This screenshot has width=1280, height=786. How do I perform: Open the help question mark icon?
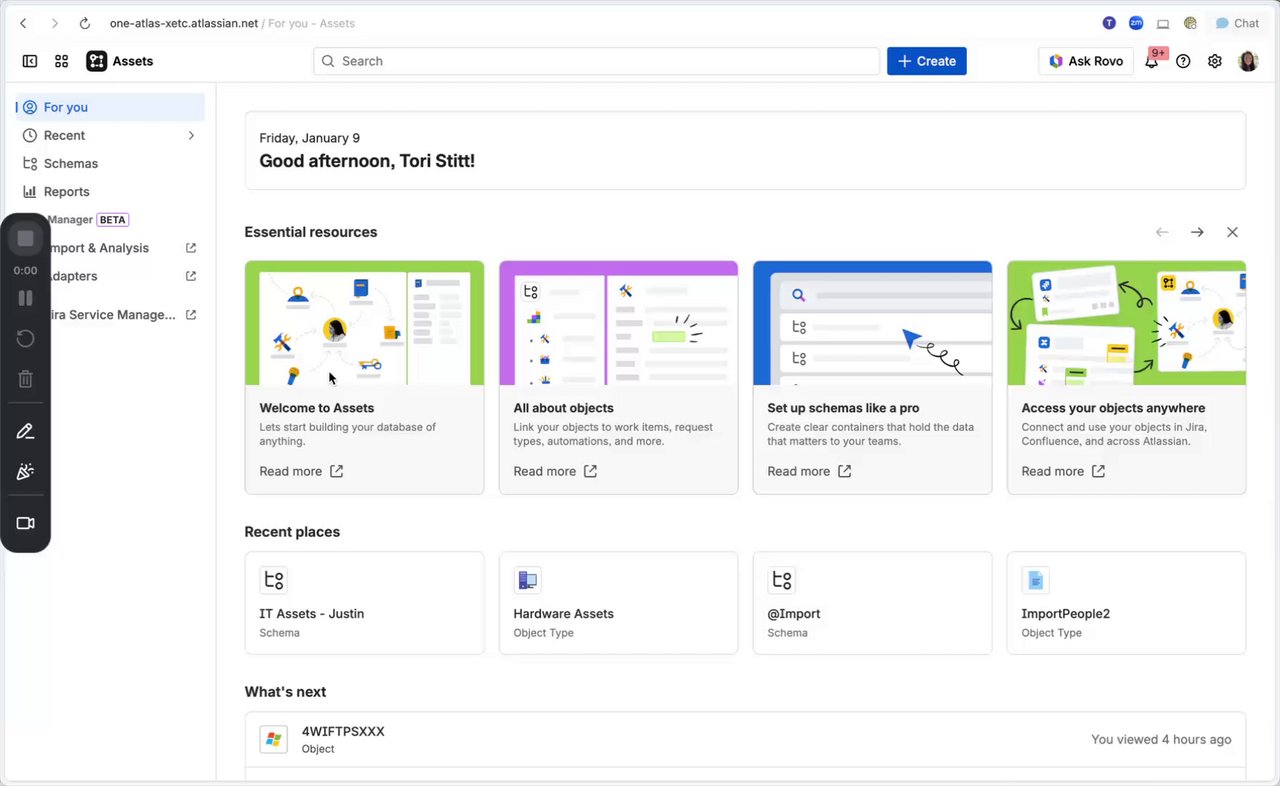[x=1183, y=61]
